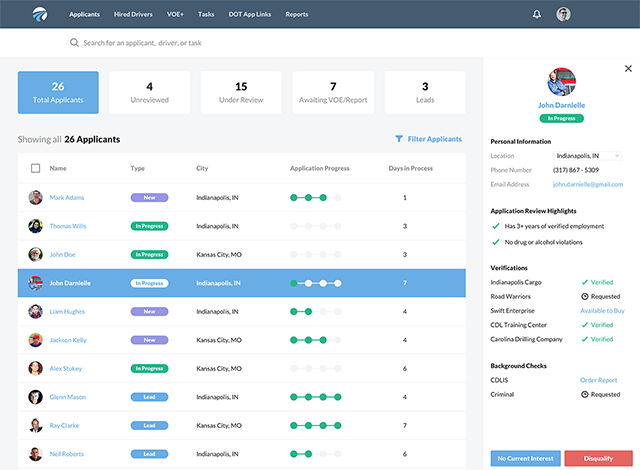640x470 pixels.
Task: Click checkmark beside verified employment highlight
Action: point(496,226)
